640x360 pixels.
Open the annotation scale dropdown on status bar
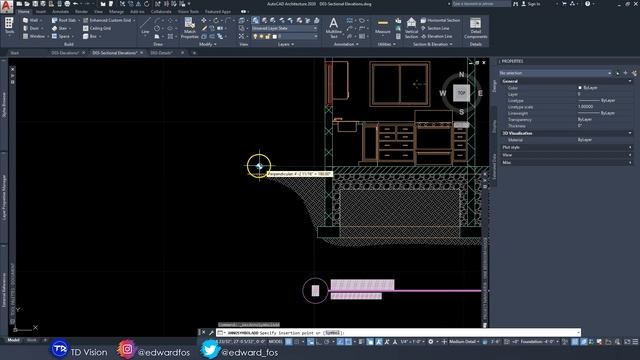click(x=411, y=342)
